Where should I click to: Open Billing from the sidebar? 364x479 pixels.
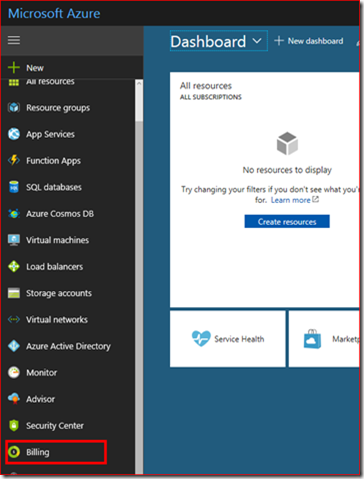click(68, 452)
